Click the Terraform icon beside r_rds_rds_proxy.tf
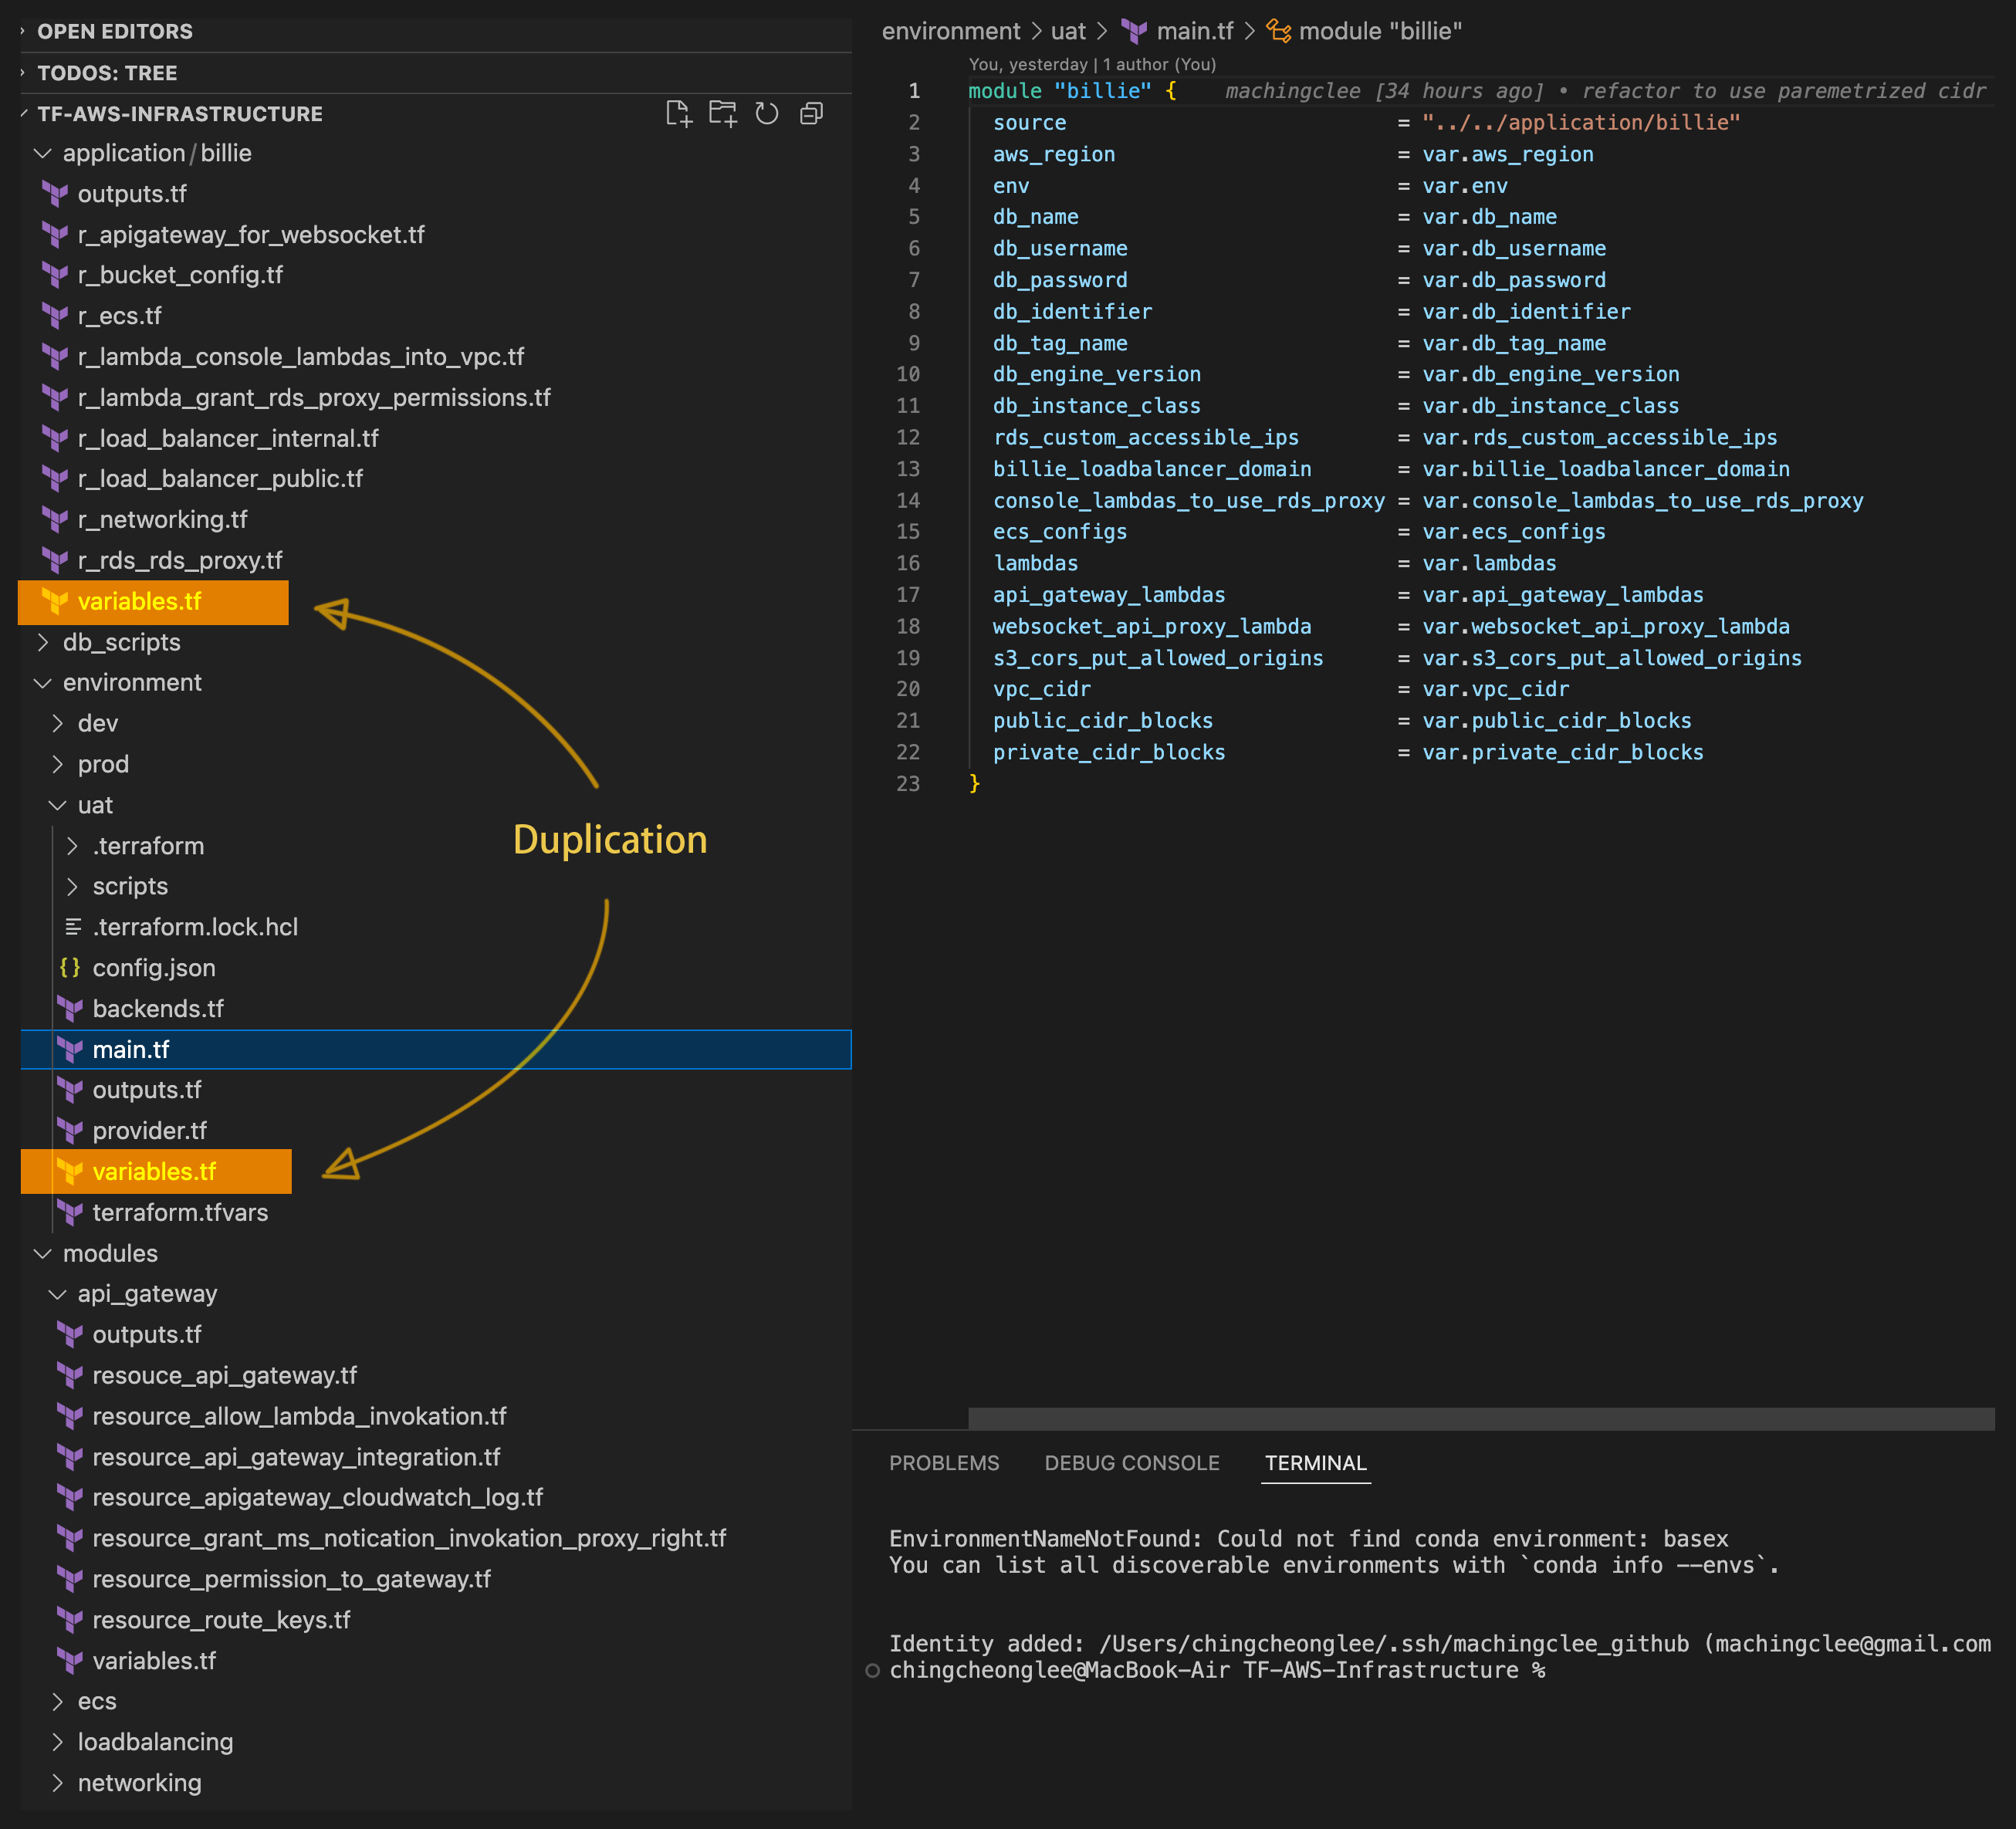The height and width of the screenshot is (1829, 2016). (55, 561)
